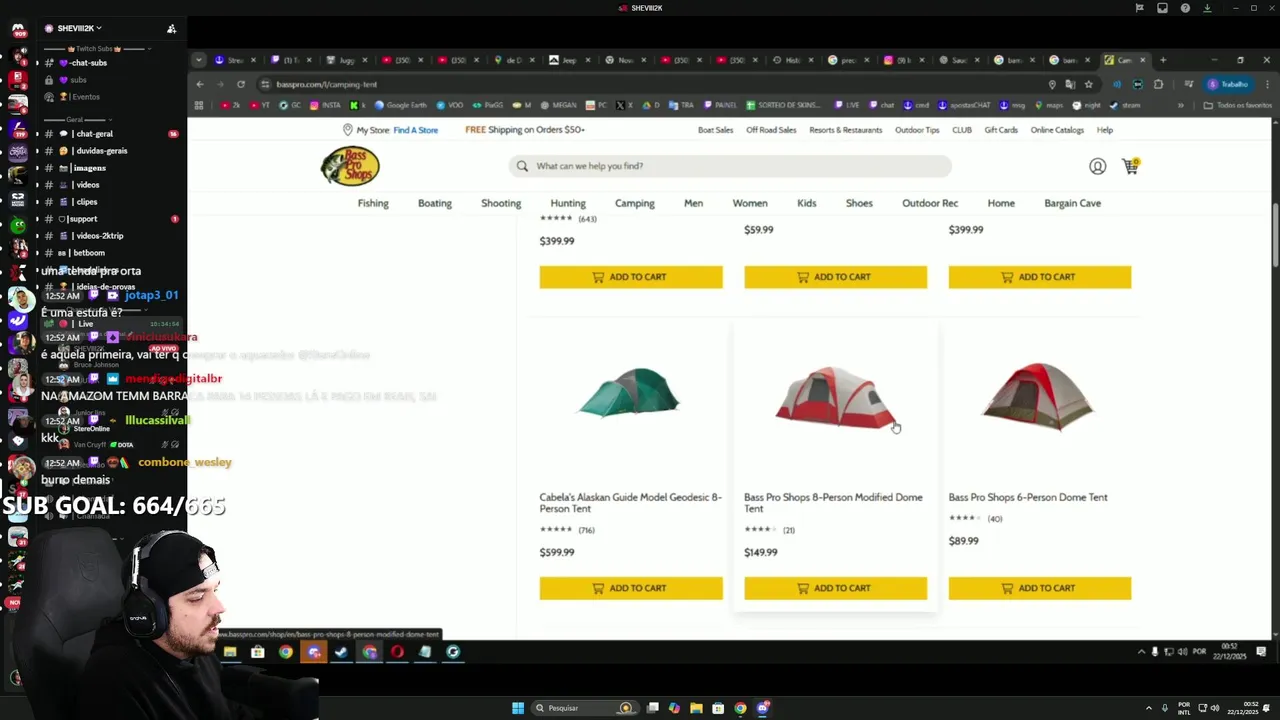This screenshot has height=720, width=1280.
Task: Open the browser extensions puzzle icon
Action: coord(1158,84)
